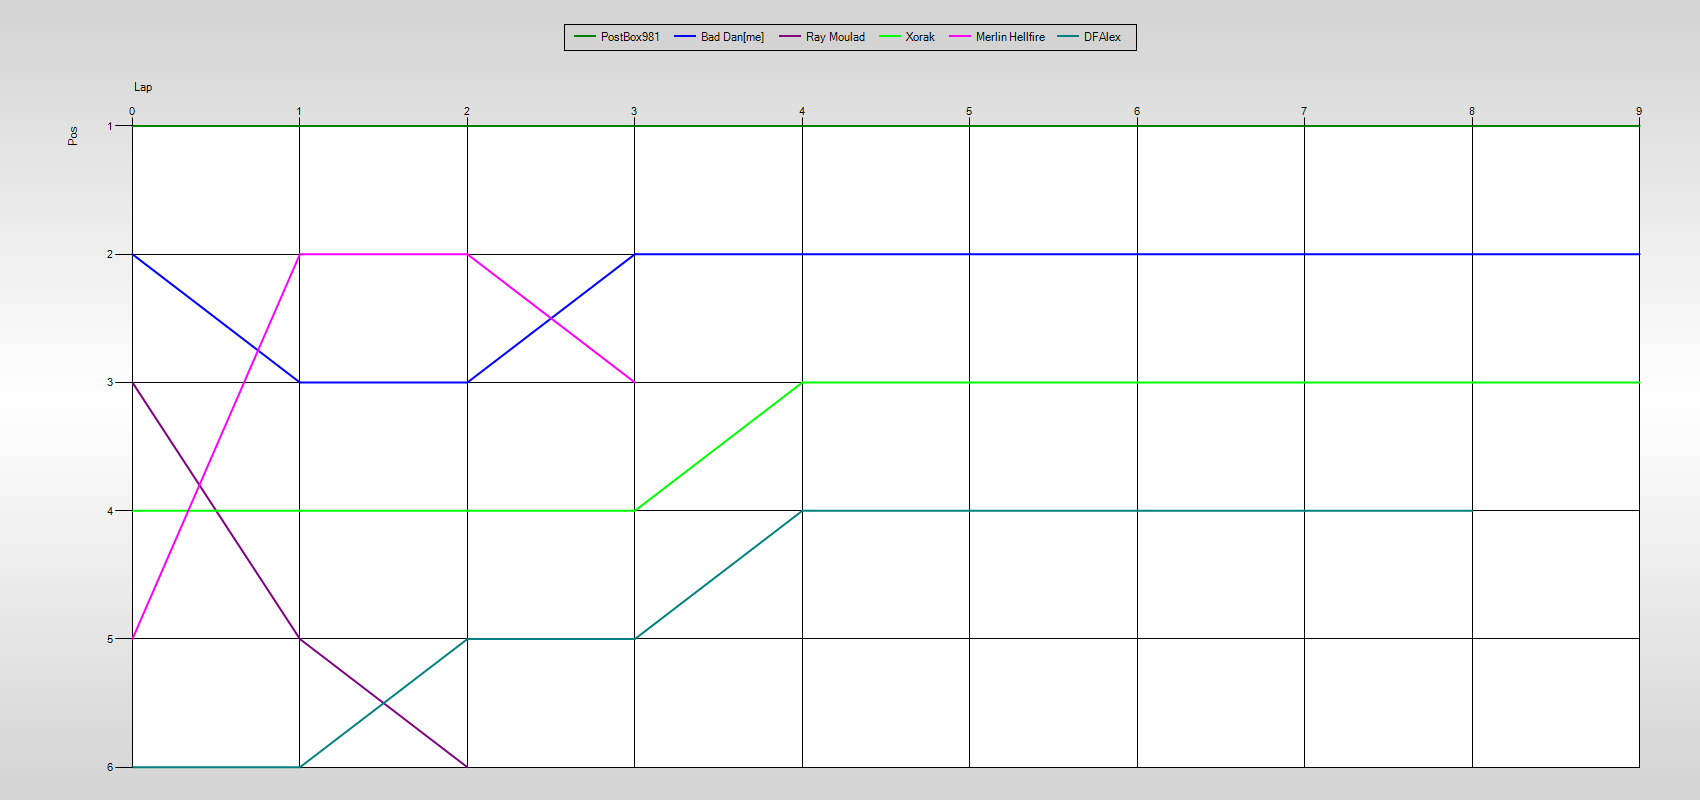Click the "Pos" axis title
The height and width of the screenshot is (800, 1700).
click(73, 136)
